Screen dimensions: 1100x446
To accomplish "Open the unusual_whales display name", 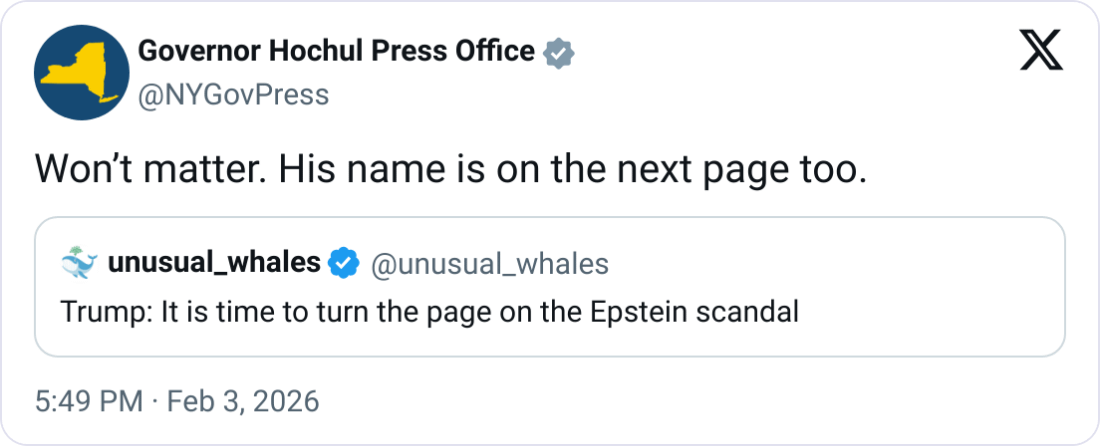I will (213, 263).
